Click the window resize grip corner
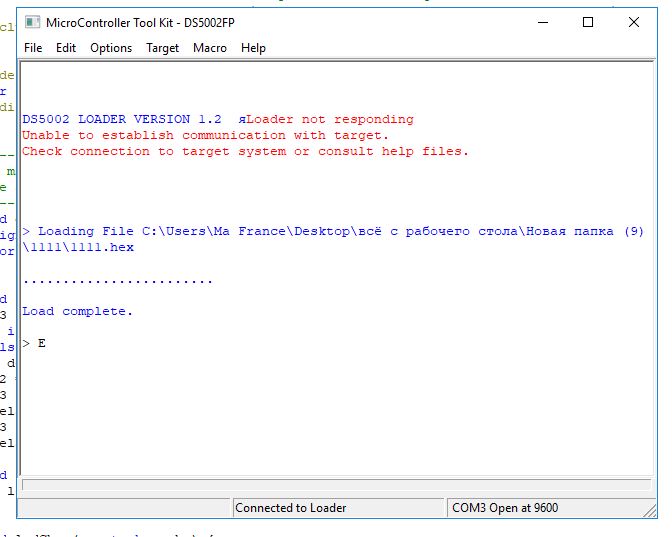The height and width of the screenshot is (537, 672). [x=650, y=511]
